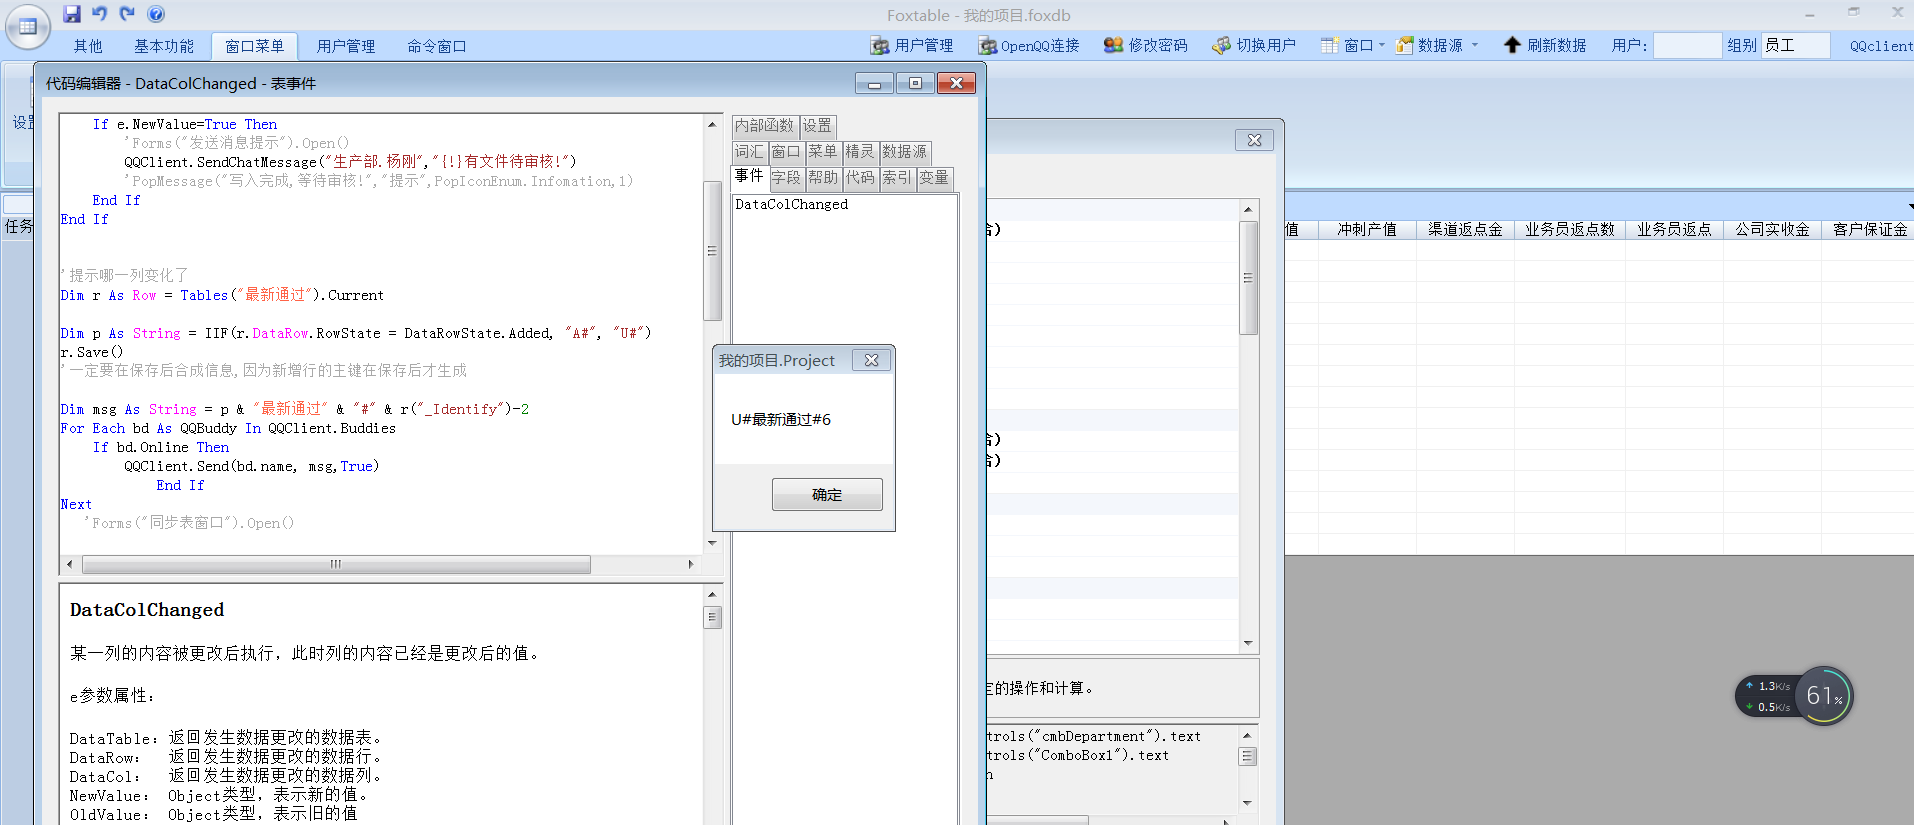Image resolution: width=1914 pixels, height=825 pixels.
Task: Click the Dim msg As String line
Action: (295, 409)
